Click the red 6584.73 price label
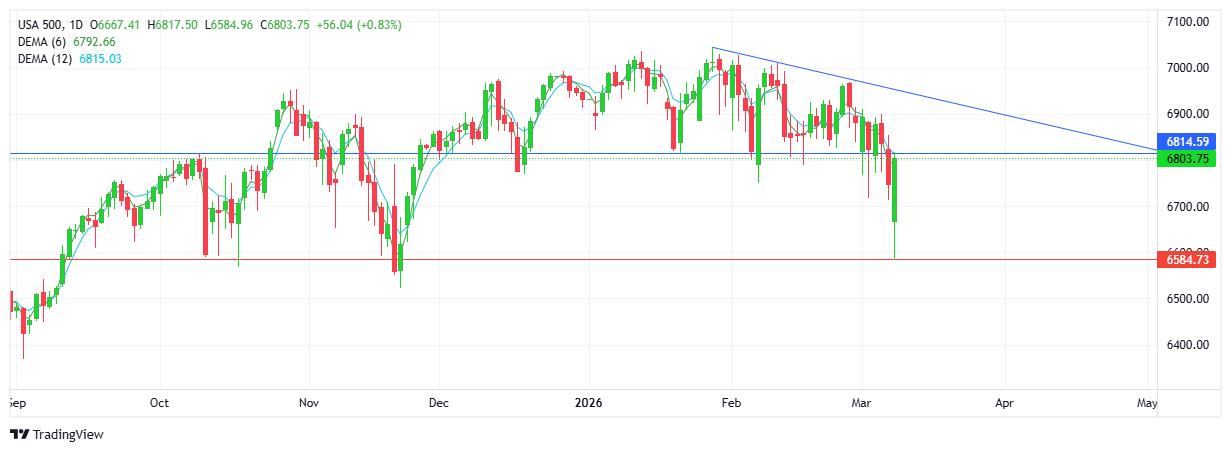 coord(1187,260)
